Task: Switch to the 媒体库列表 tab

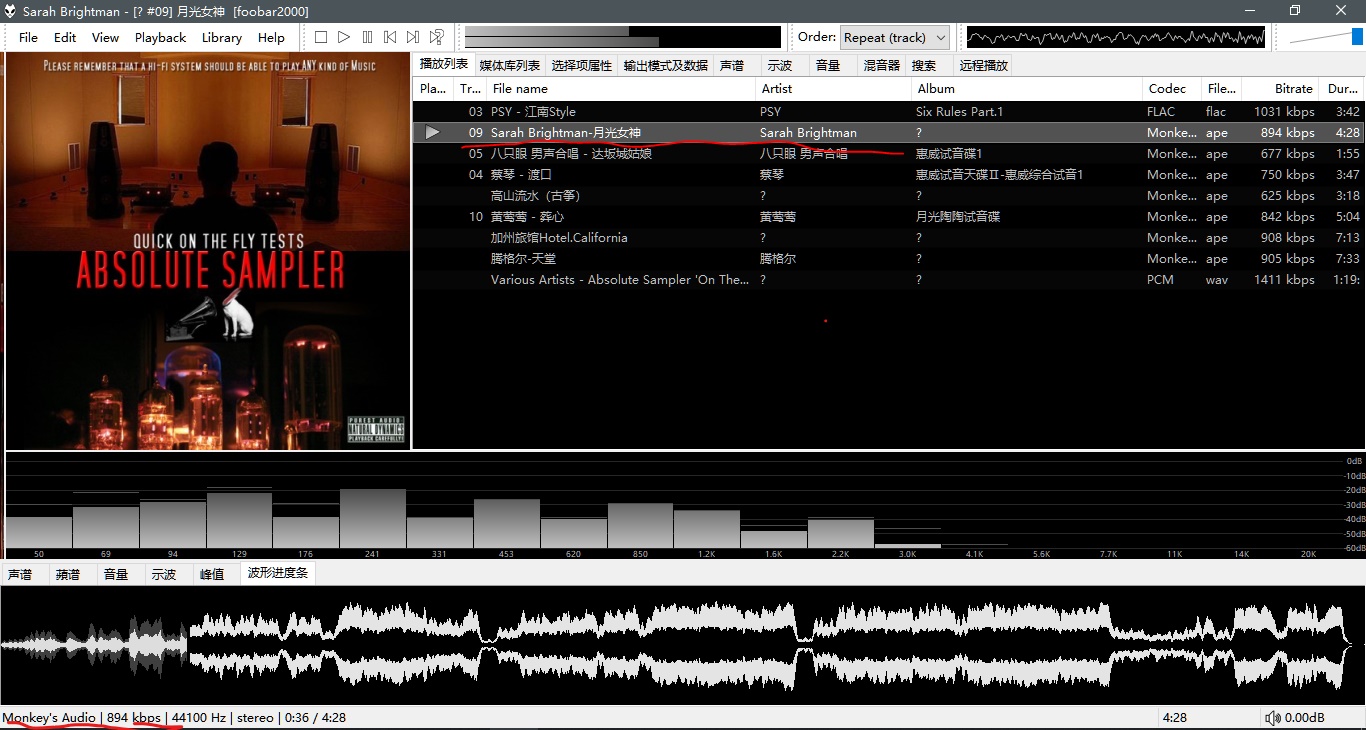Action: [x=509, y=66]
